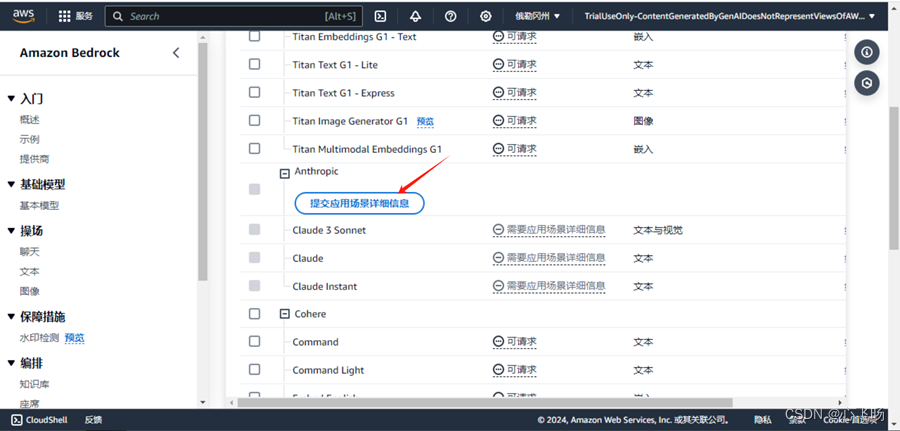The height and width of the screenshot is (431, 900).
Task: Open 文本 playground in the sidebar
Action: 29,271
